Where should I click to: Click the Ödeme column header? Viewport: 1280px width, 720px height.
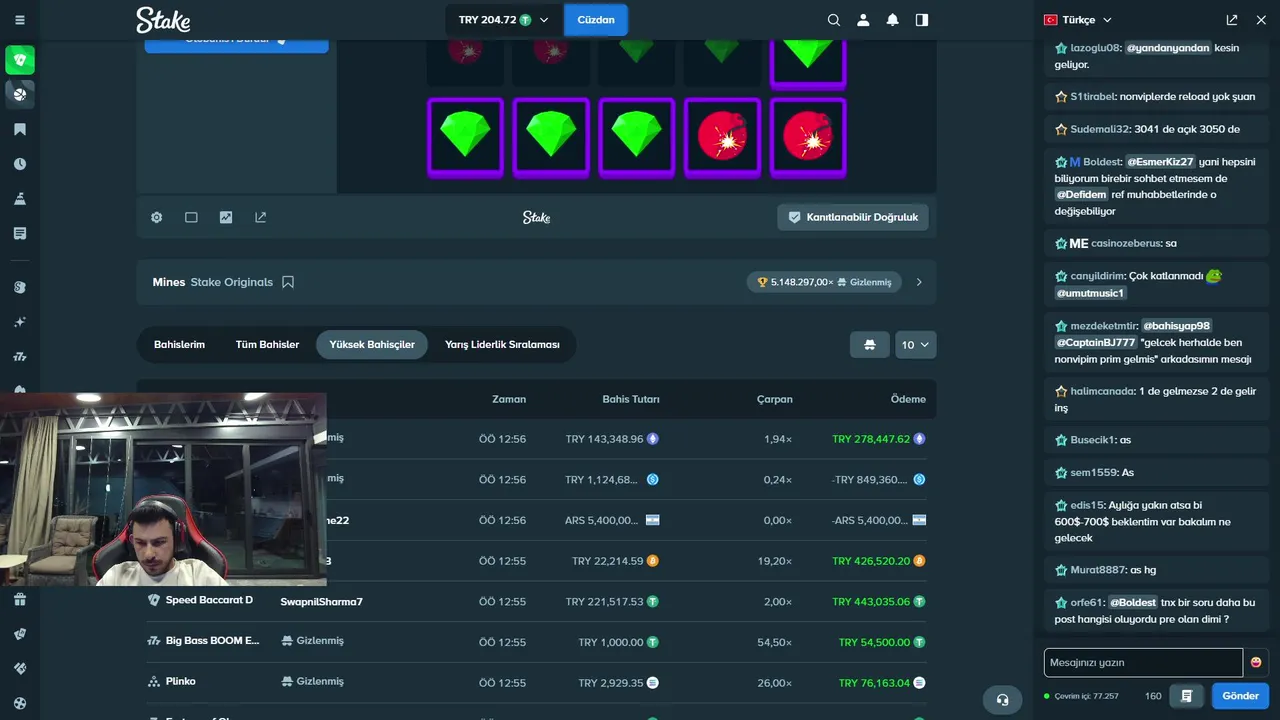[908, 399]
